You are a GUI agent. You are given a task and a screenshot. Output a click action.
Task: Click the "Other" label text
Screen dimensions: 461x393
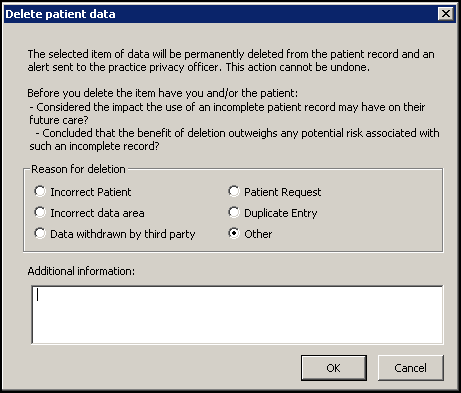pyautogui.click(x=258, y=234)
